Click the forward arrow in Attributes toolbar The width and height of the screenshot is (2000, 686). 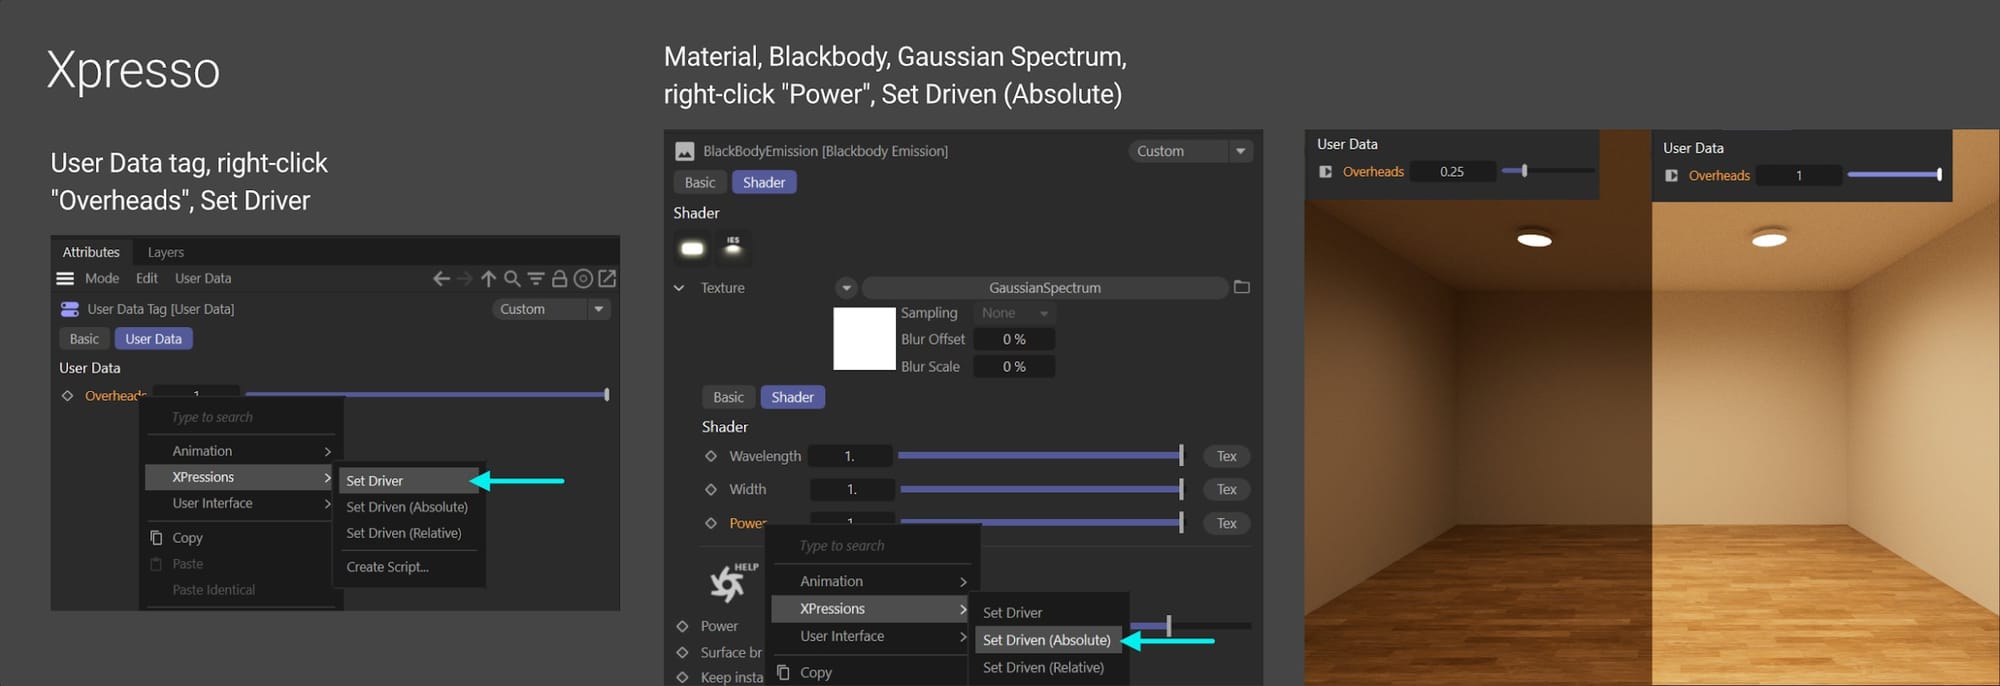click(x=464, y=278)
